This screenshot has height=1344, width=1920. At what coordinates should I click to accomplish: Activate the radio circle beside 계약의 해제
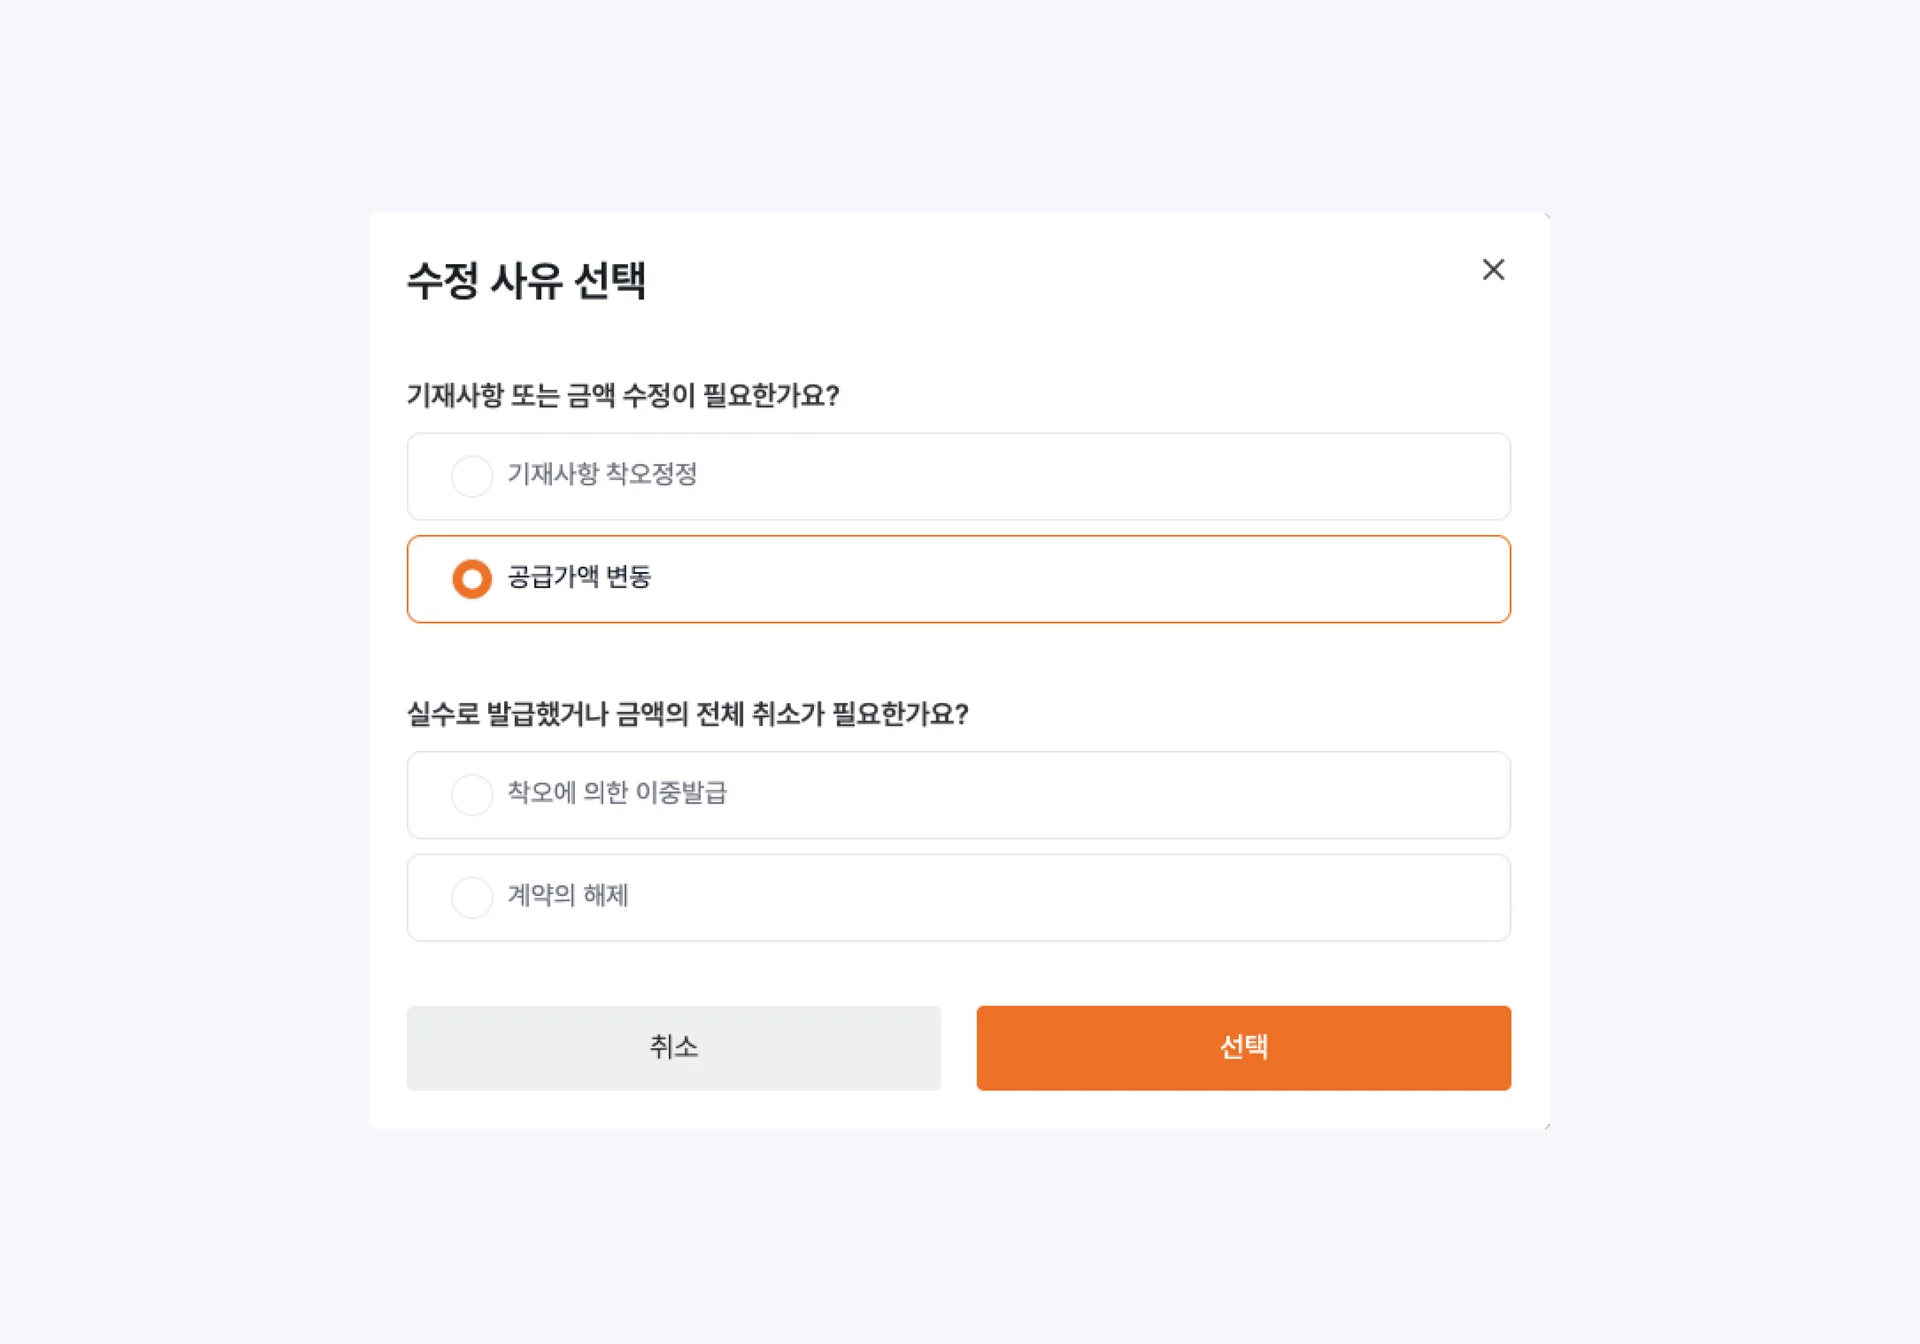471,897
